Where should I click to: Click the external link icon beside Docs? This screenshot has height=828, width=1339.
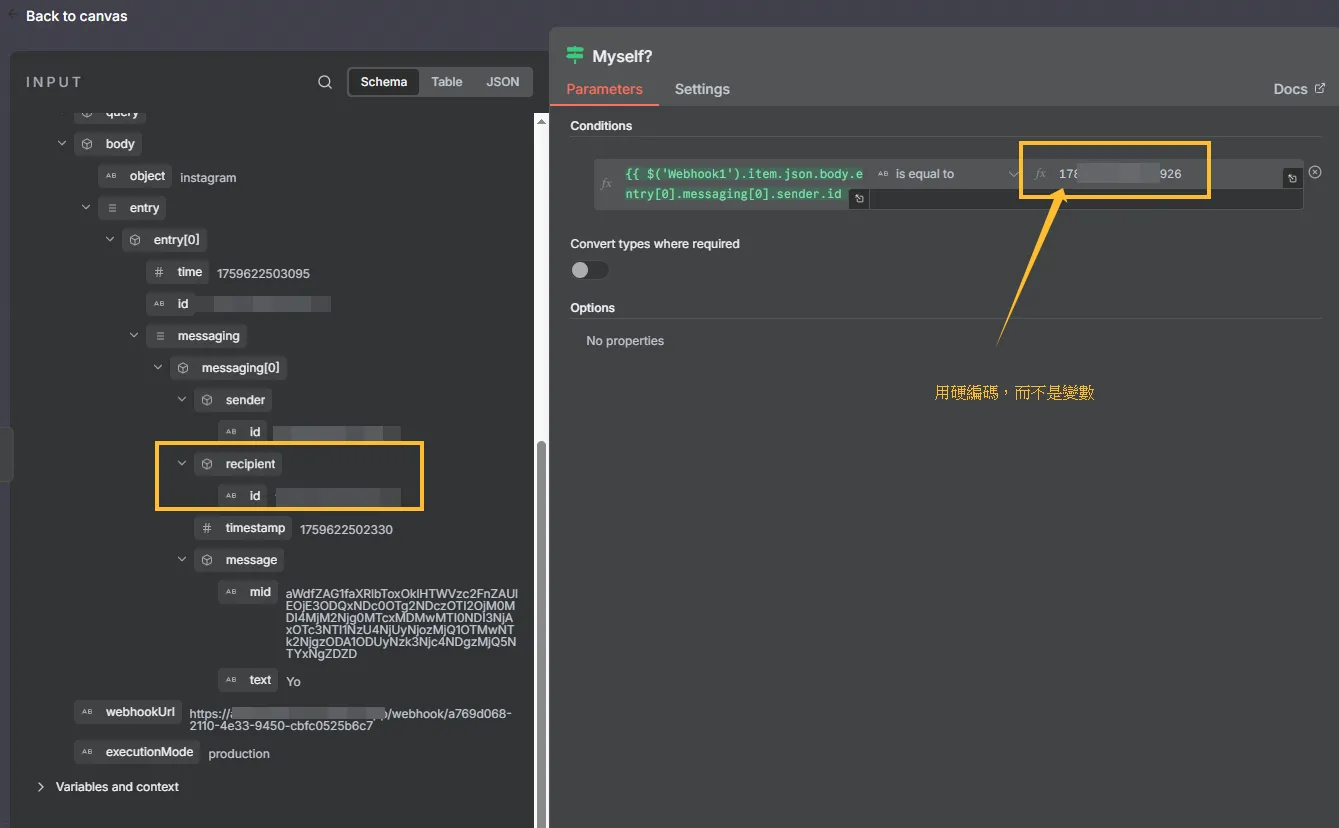click(x=1320, y=89)
